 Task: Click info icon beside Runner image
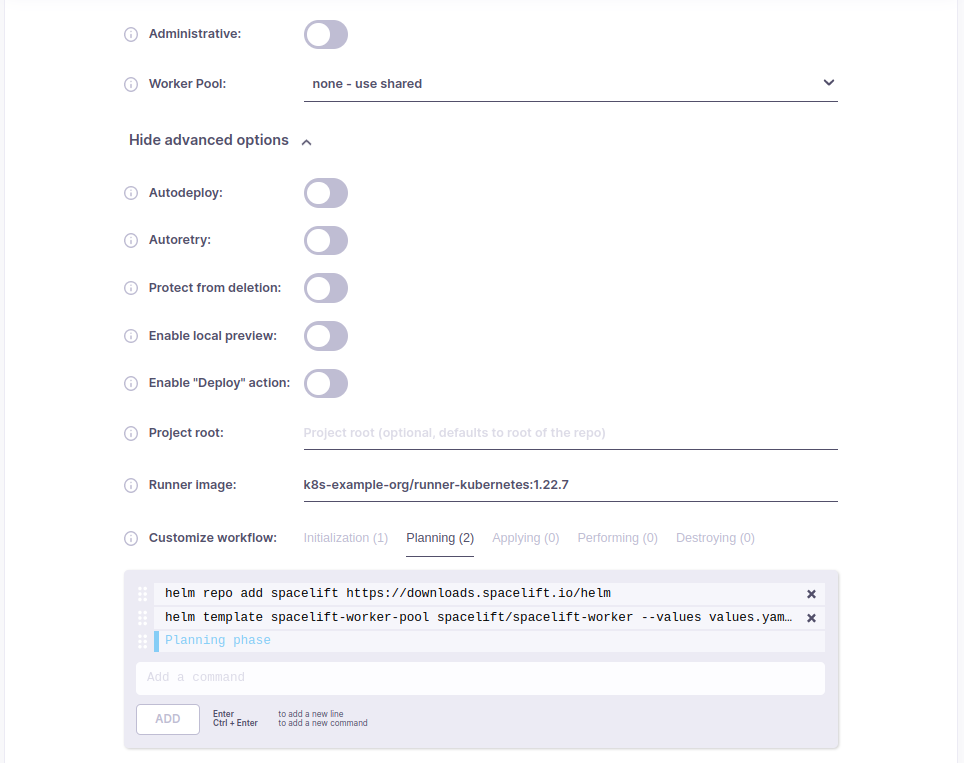[x=130, y=486]
